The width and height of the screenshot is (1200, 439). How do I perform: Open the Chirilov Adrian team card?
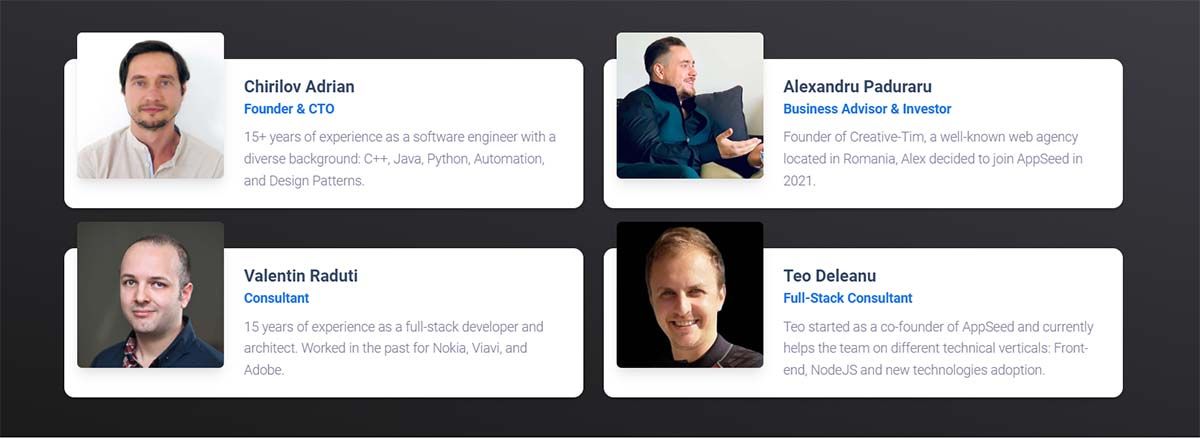(324, 133)
